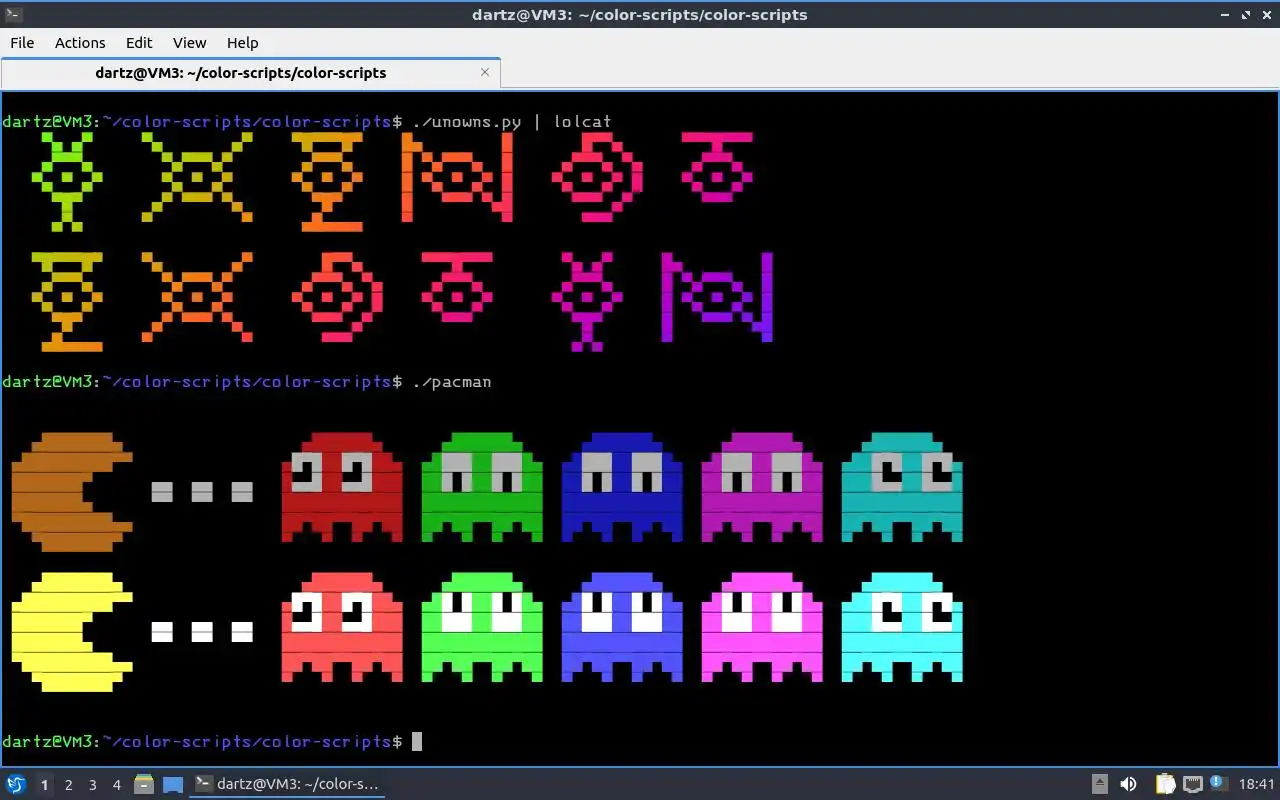Click the './unowns.py | lolcat' command text

click(x=511, y=122)
